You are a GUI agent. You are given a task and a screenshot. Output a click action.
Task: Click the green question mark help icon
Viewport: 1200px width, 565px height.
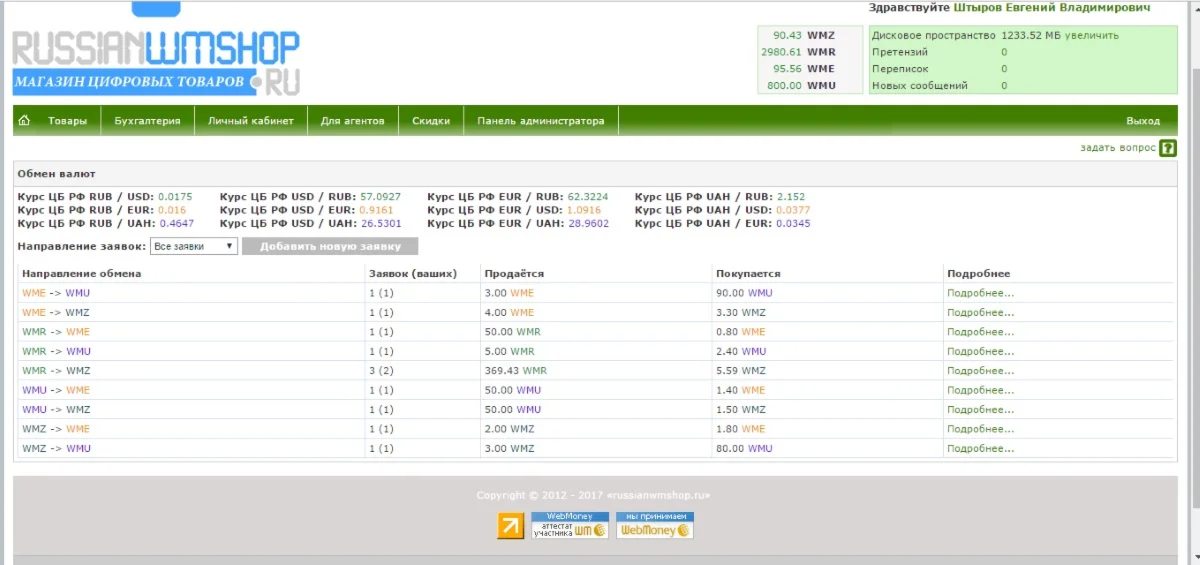coord(1167,148)
